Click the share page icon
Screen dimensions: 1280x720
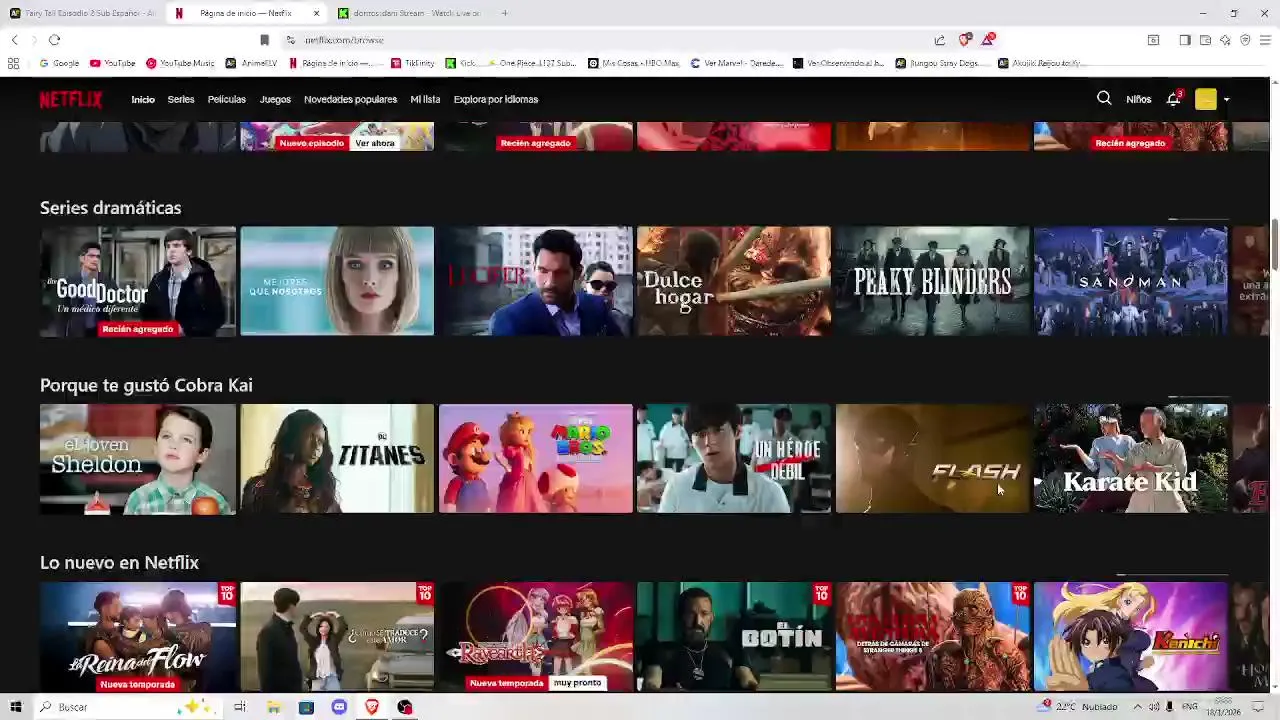(x=940, y=40)
